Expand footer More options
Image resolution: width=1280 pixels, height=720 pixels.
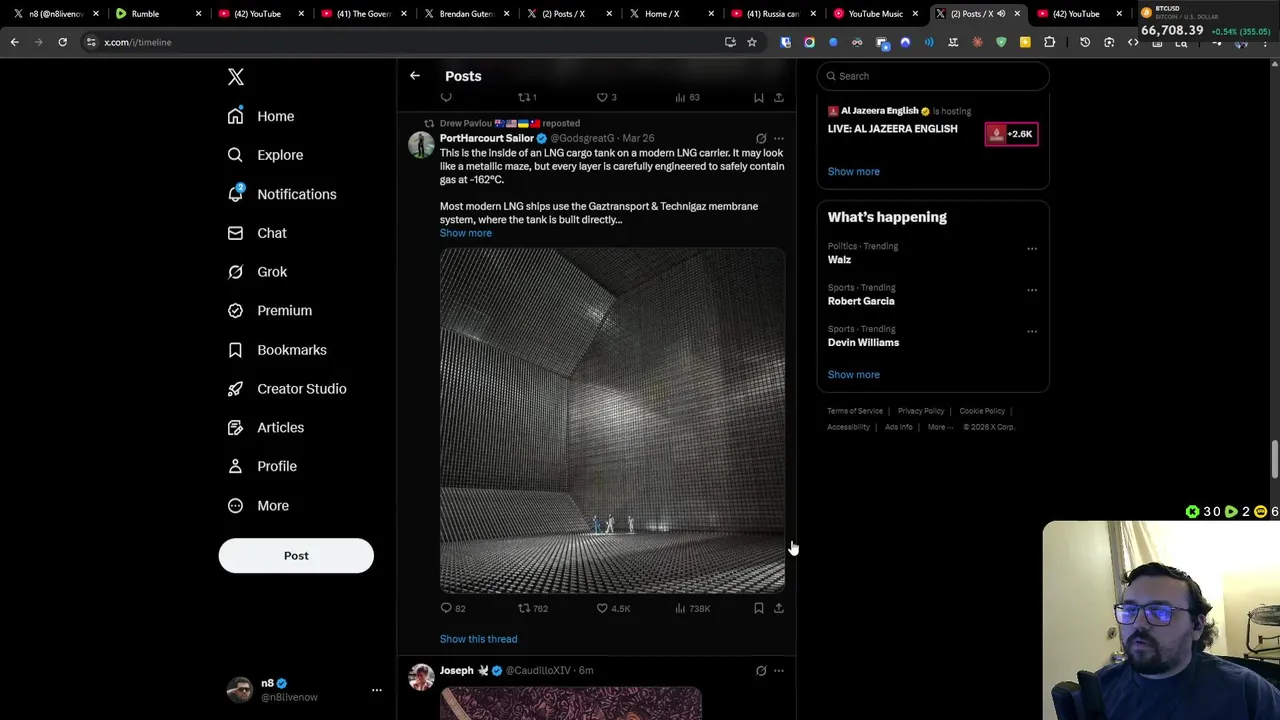(x=938, y=427)
